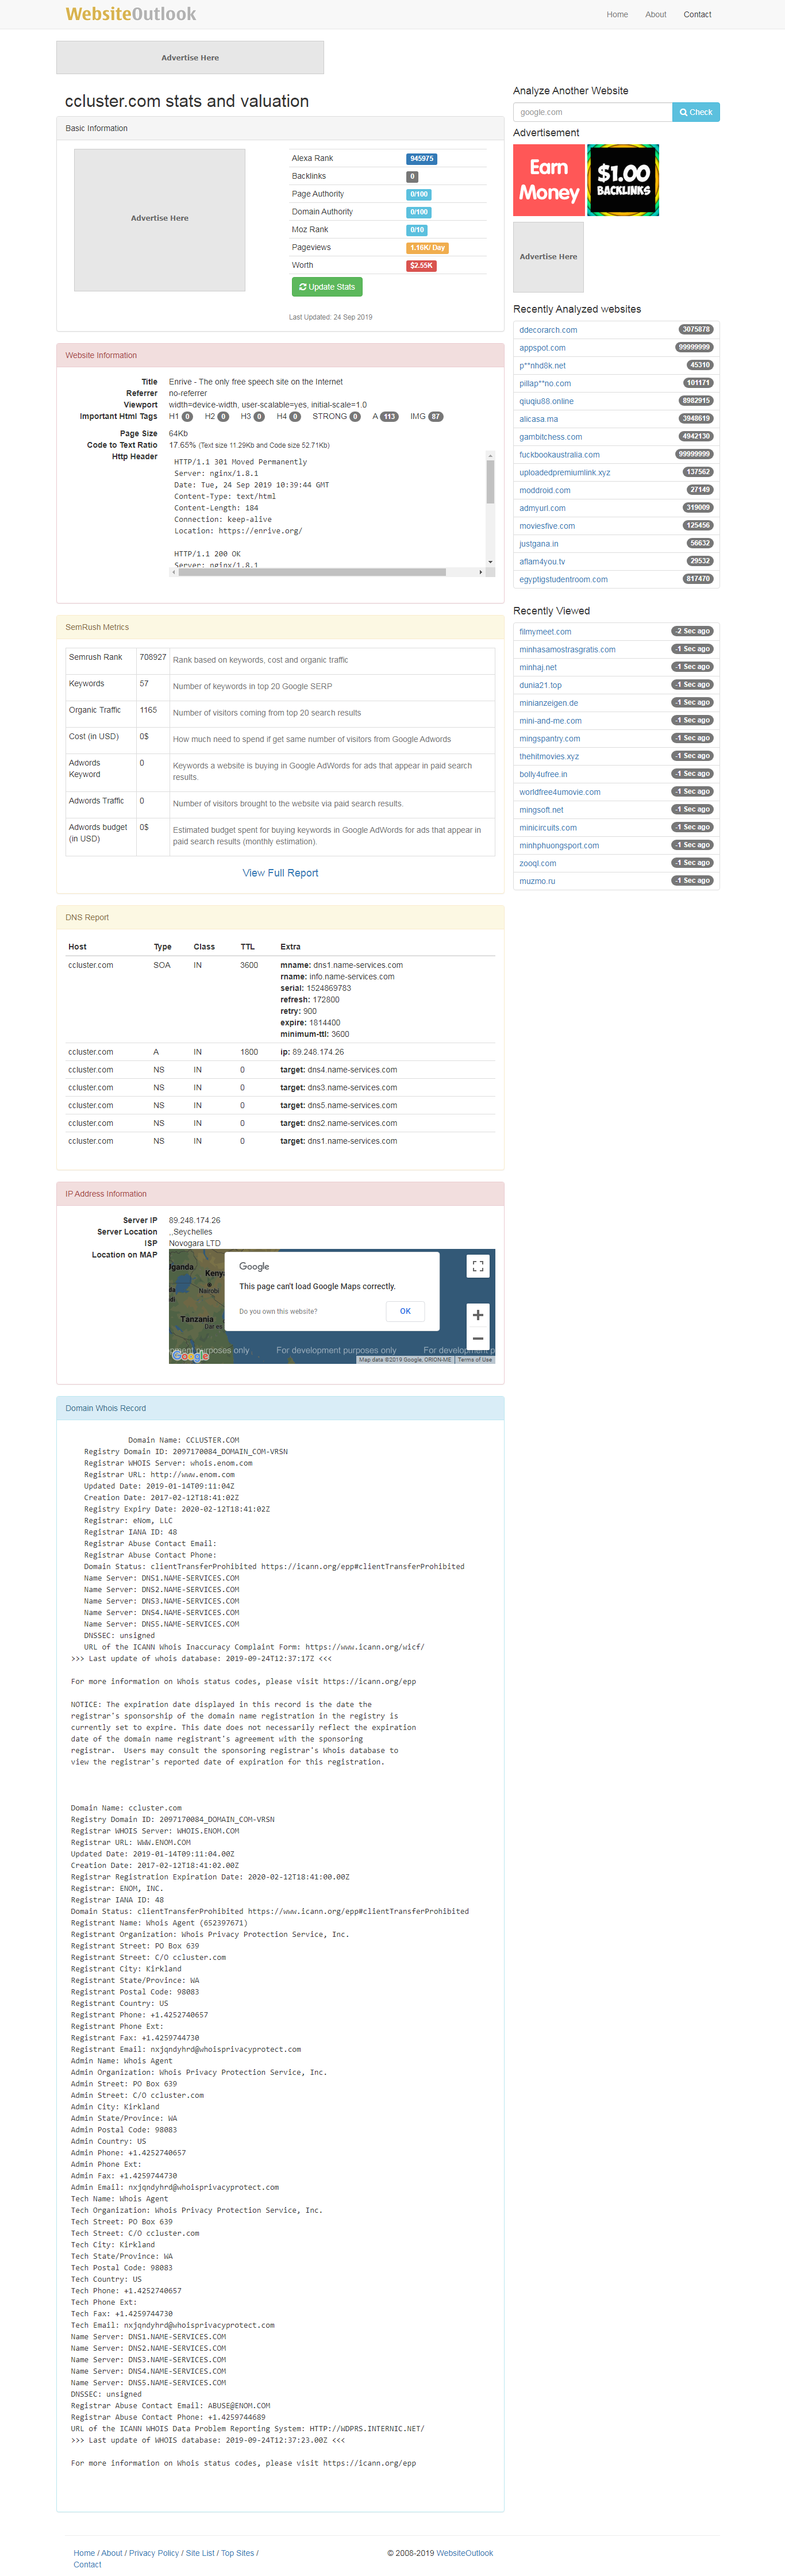Open the View Full Report link
This screenshot has width=785, height=2576.
click(280, 873)
